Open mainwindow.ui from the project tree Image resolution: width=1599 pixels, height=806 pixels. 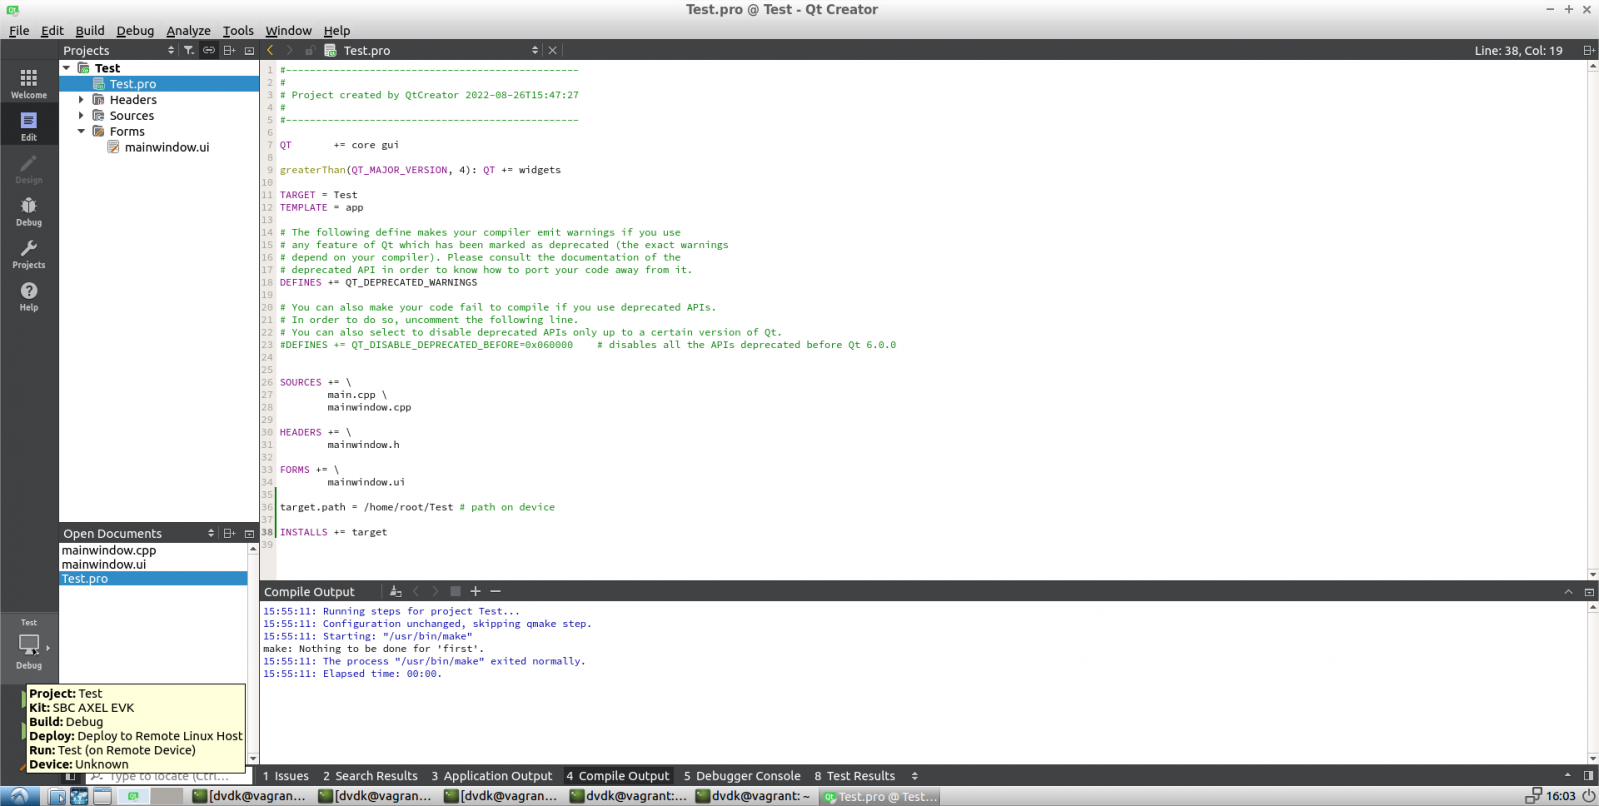[x=166, y=147]
